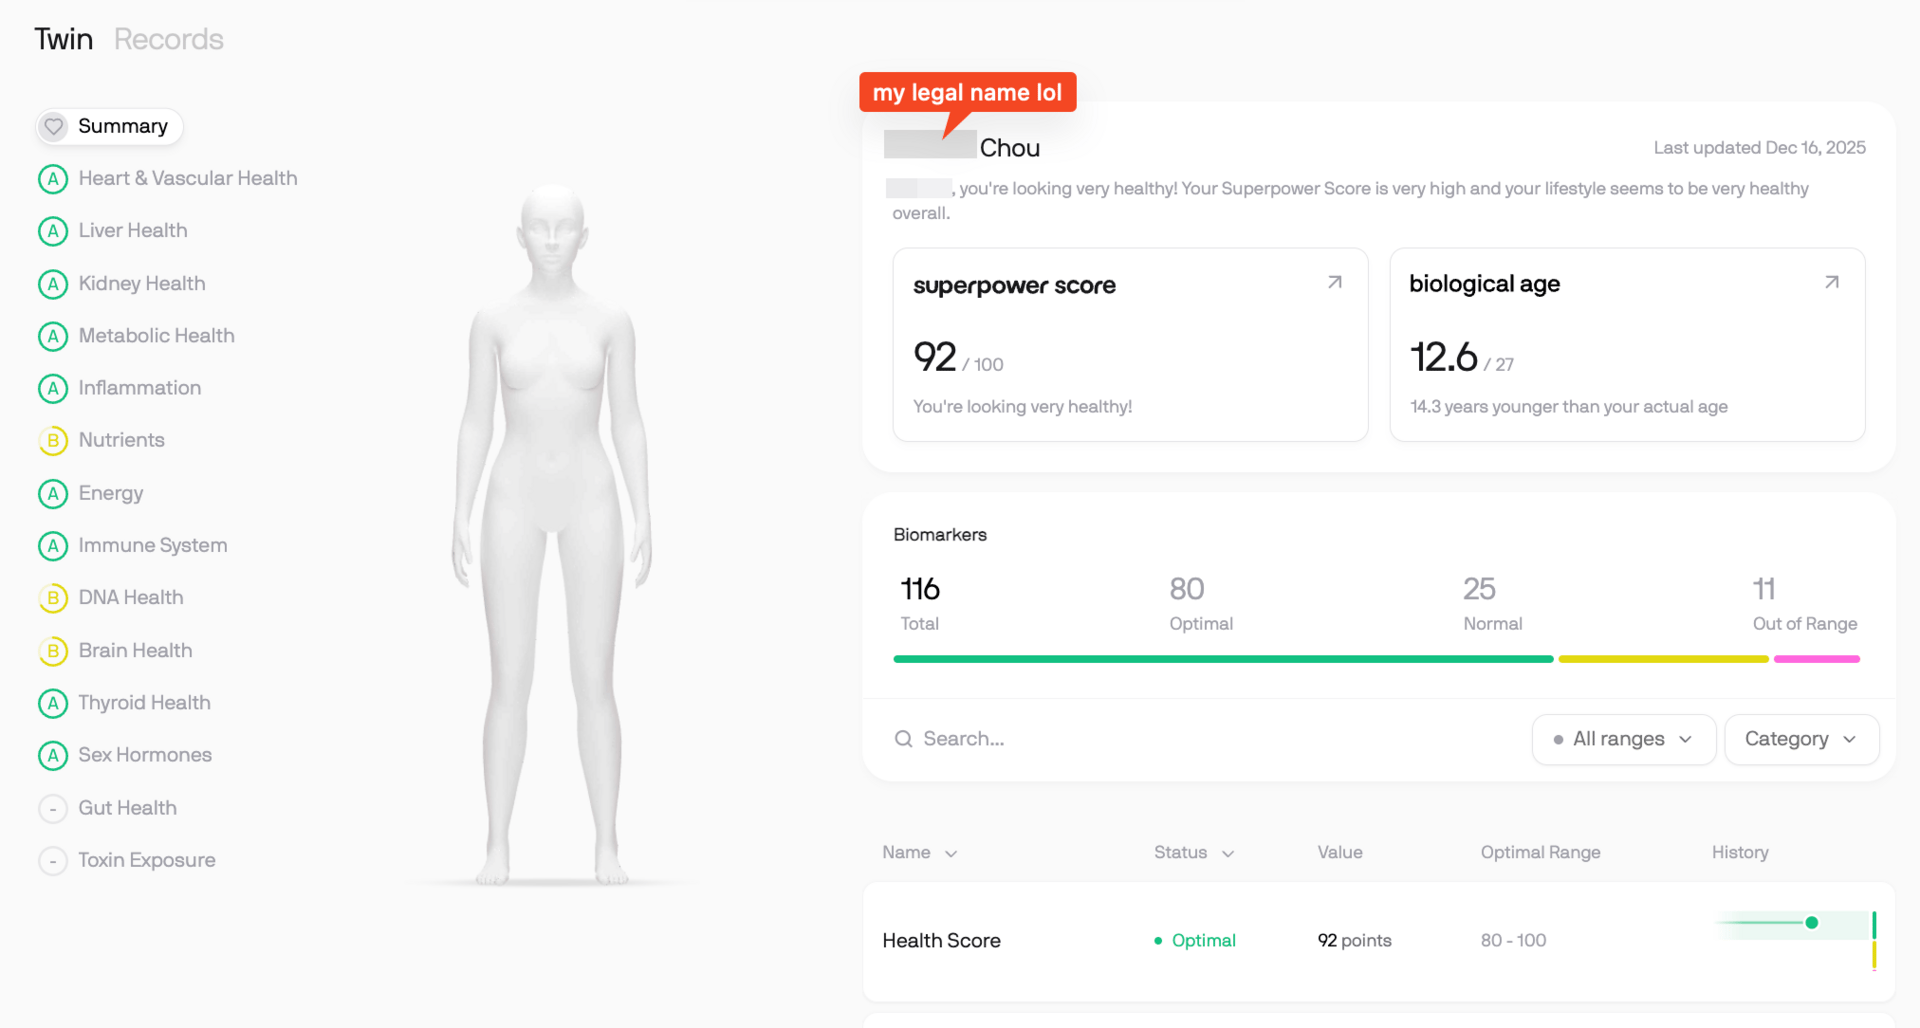
Task: Sort by the Name column chevron
Action: (951, 853)
